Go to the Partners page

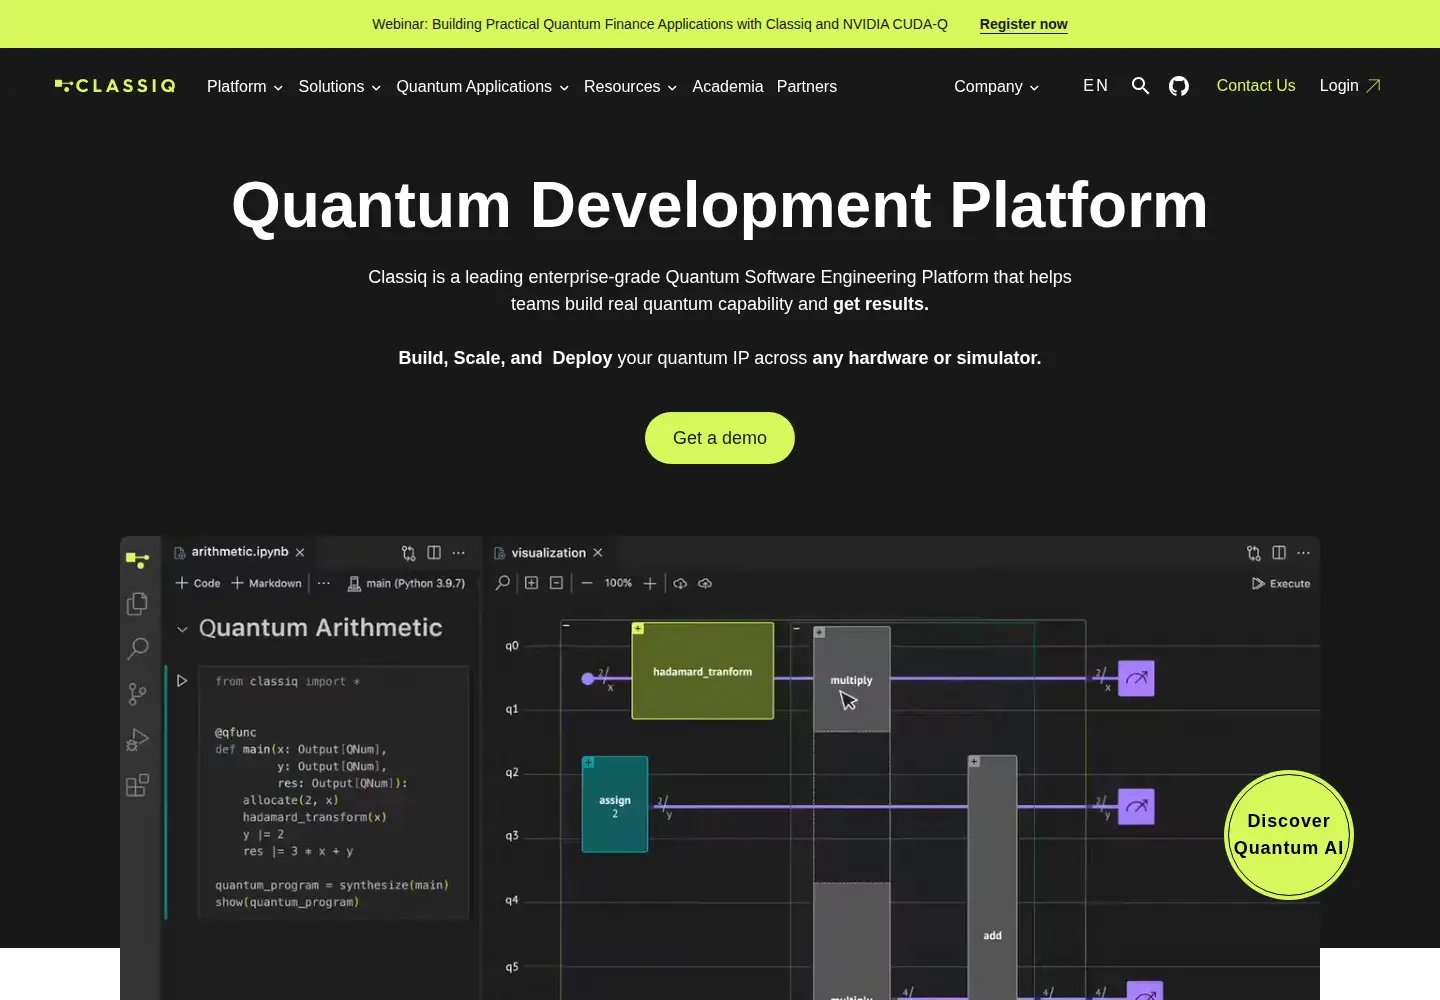coord(807,87)
